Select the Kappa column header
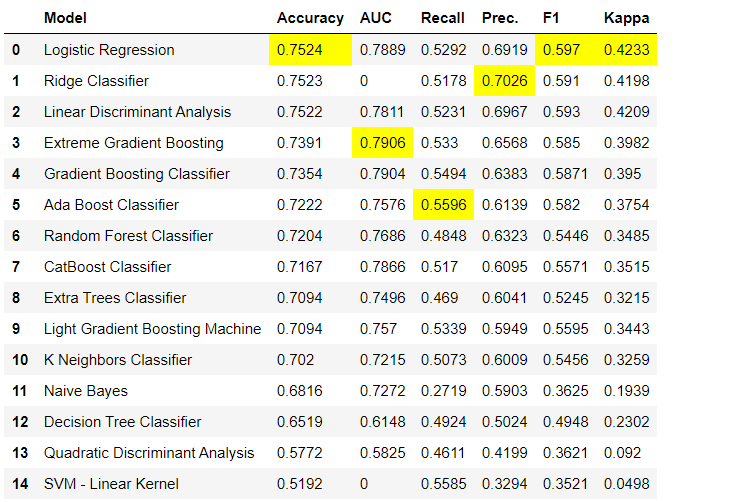The width and height of the screenshot is (731, 502). tap(626, 18)
